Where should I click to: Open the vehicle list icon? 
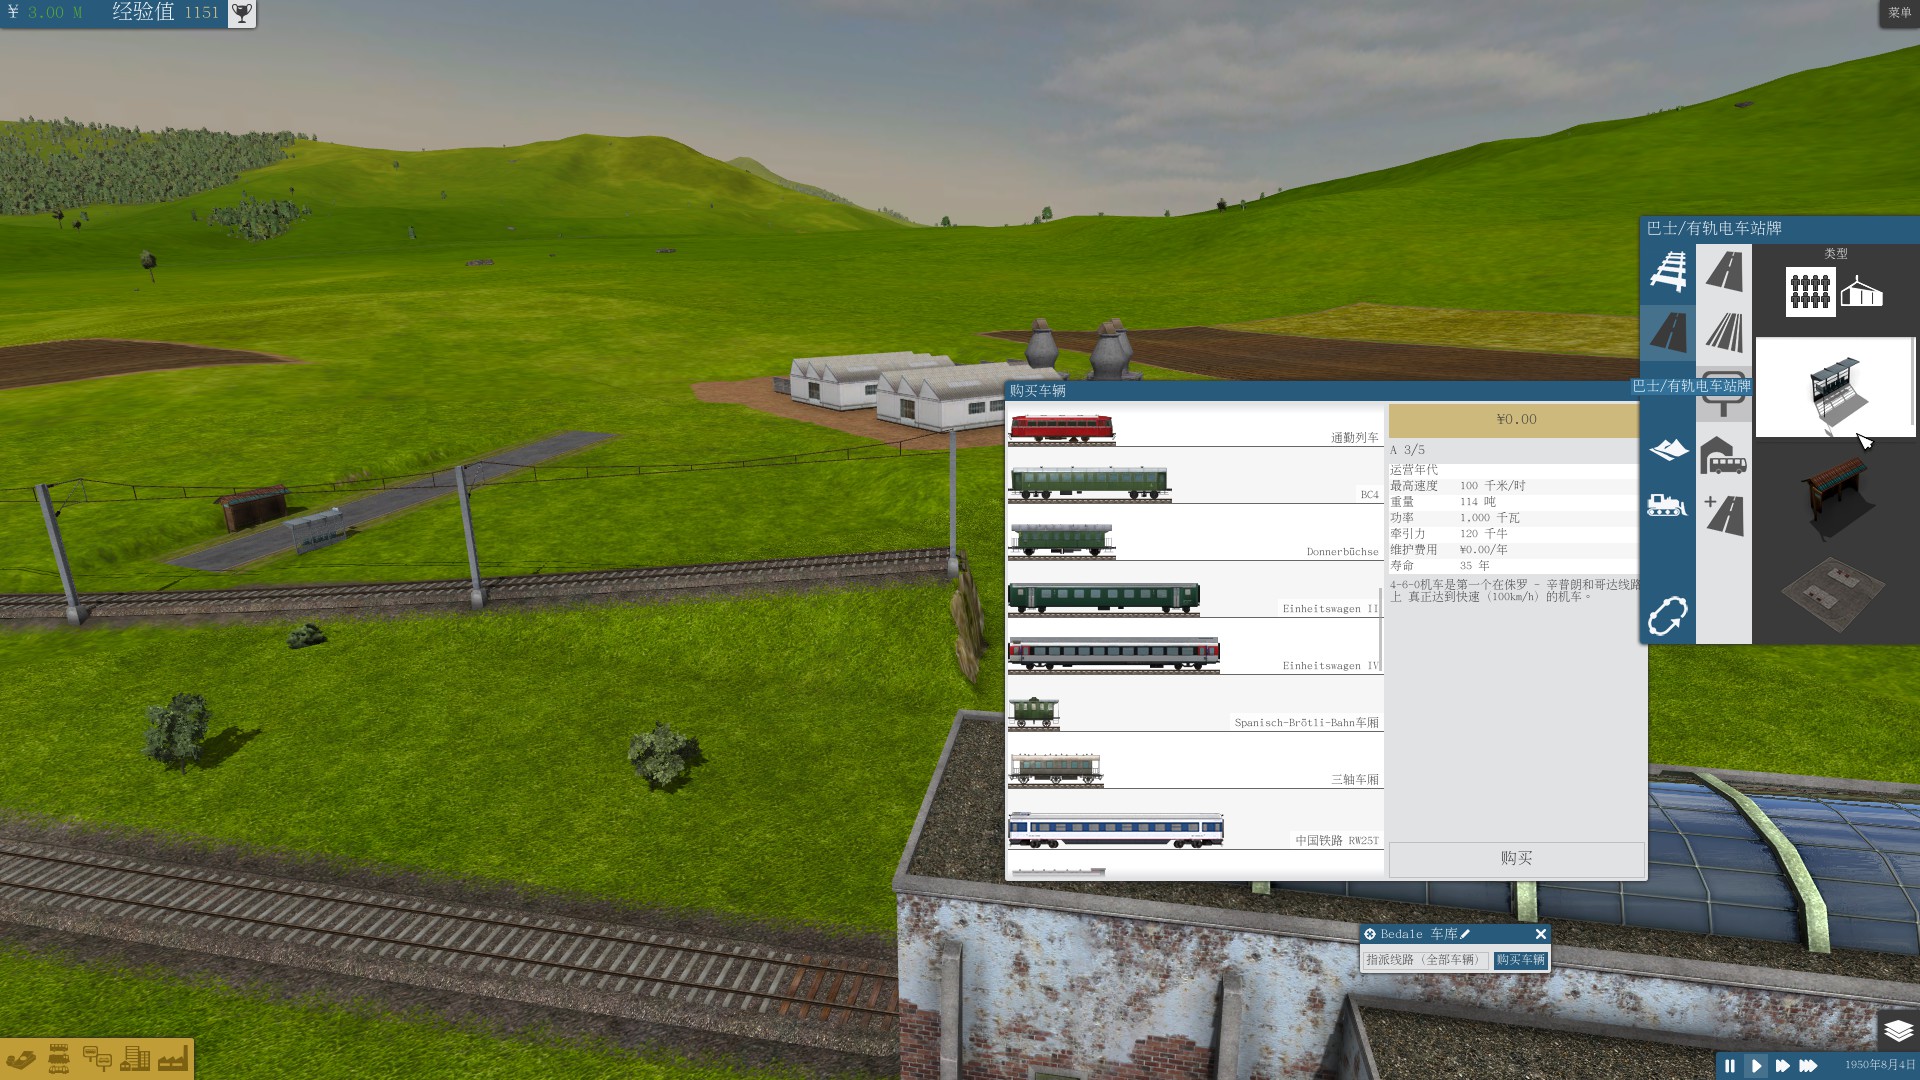[x=59, y=1059]
